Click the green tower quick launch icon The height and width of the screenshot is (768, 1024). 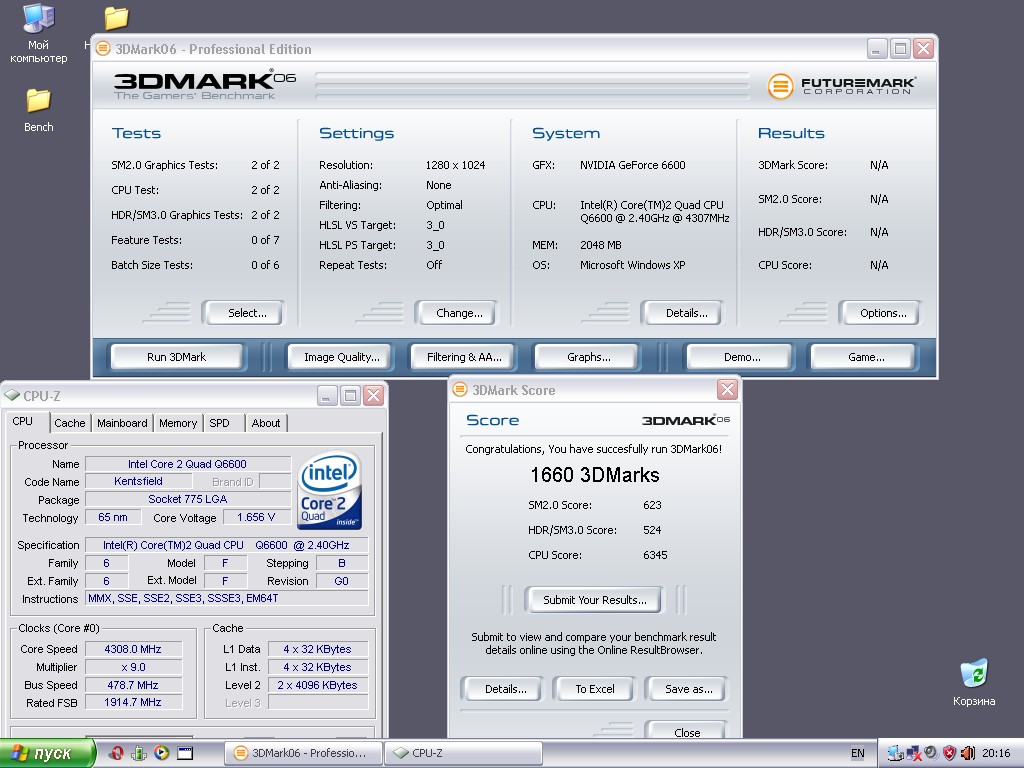pos(138,753)
